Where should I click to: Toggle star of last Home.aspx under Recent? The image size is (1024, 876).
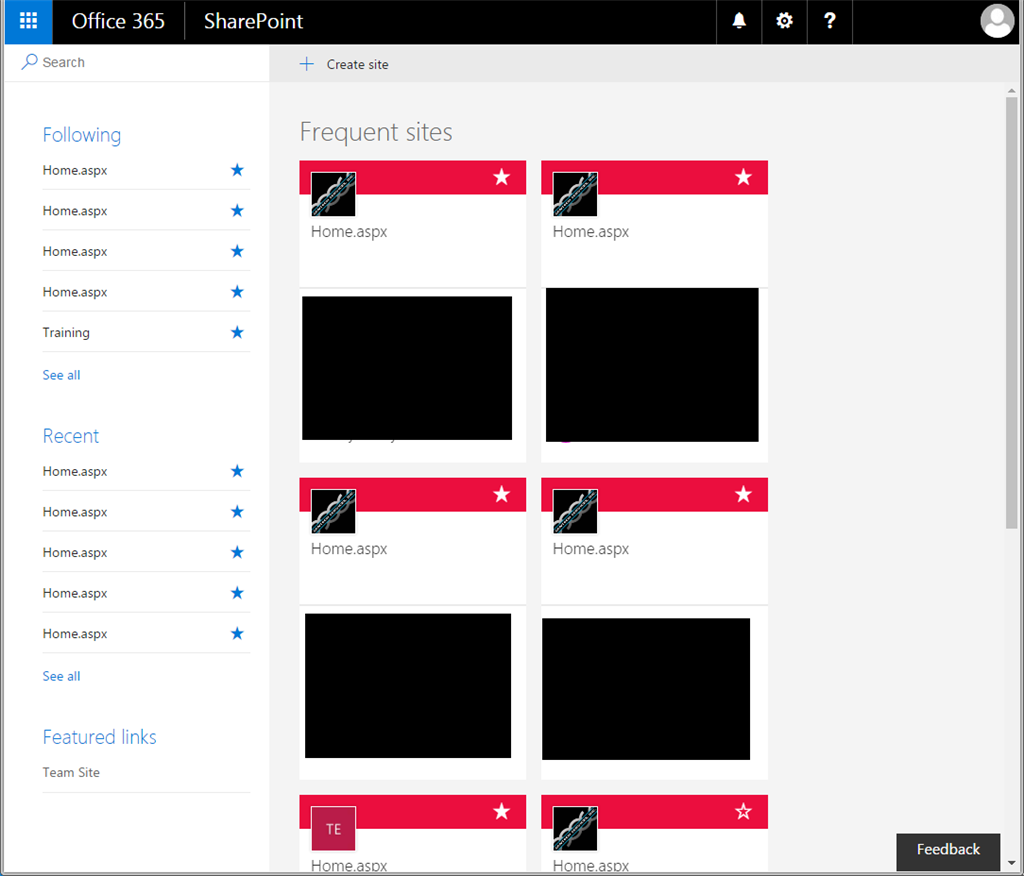[237, 634]
